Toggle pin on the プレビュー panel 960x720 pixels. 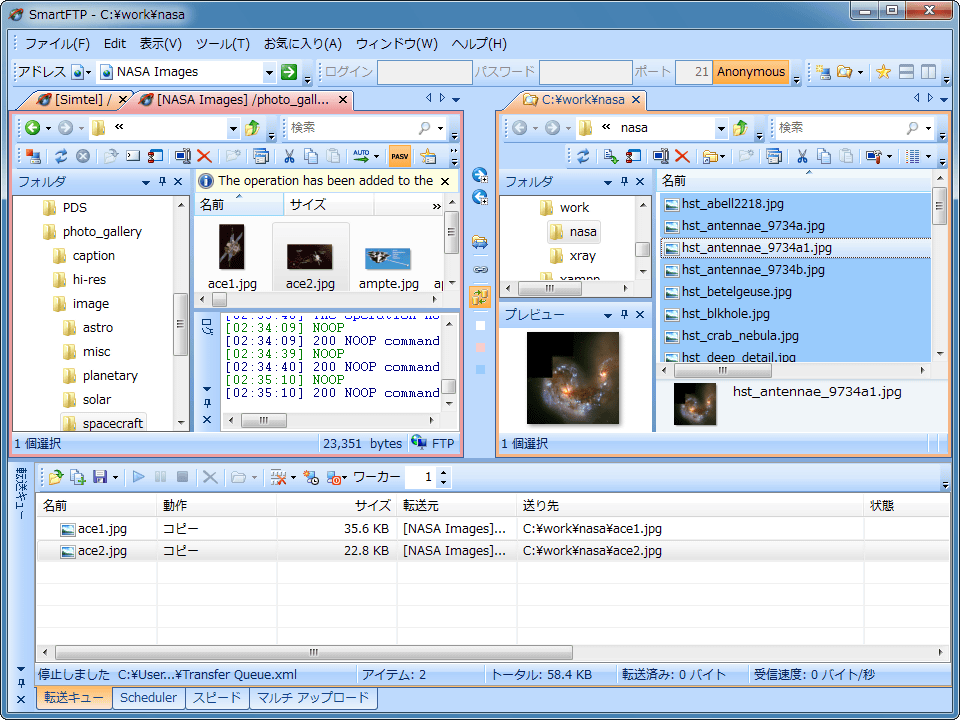pos(624,314)
